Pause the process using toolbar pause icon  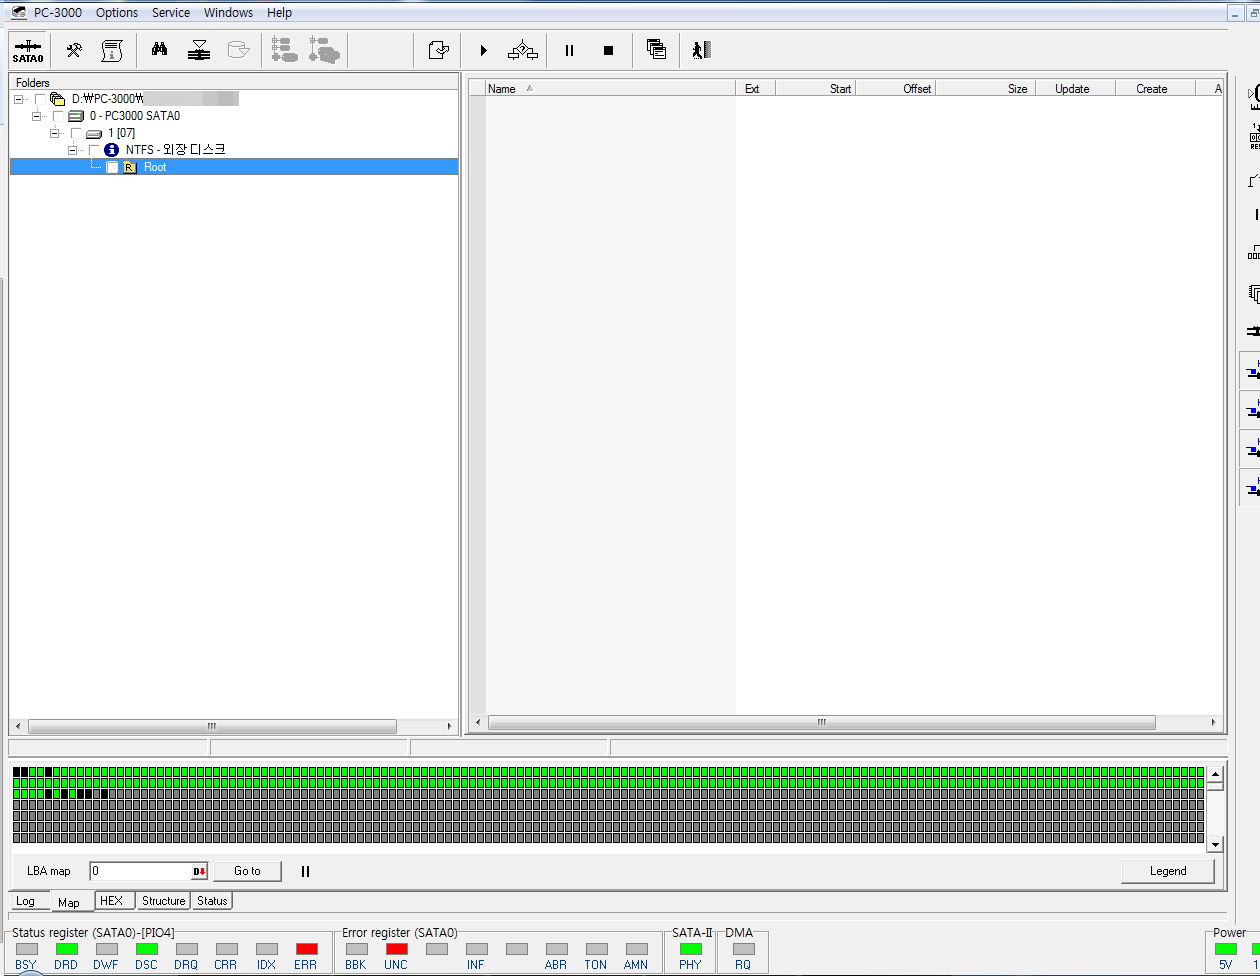tap(569, 50)
